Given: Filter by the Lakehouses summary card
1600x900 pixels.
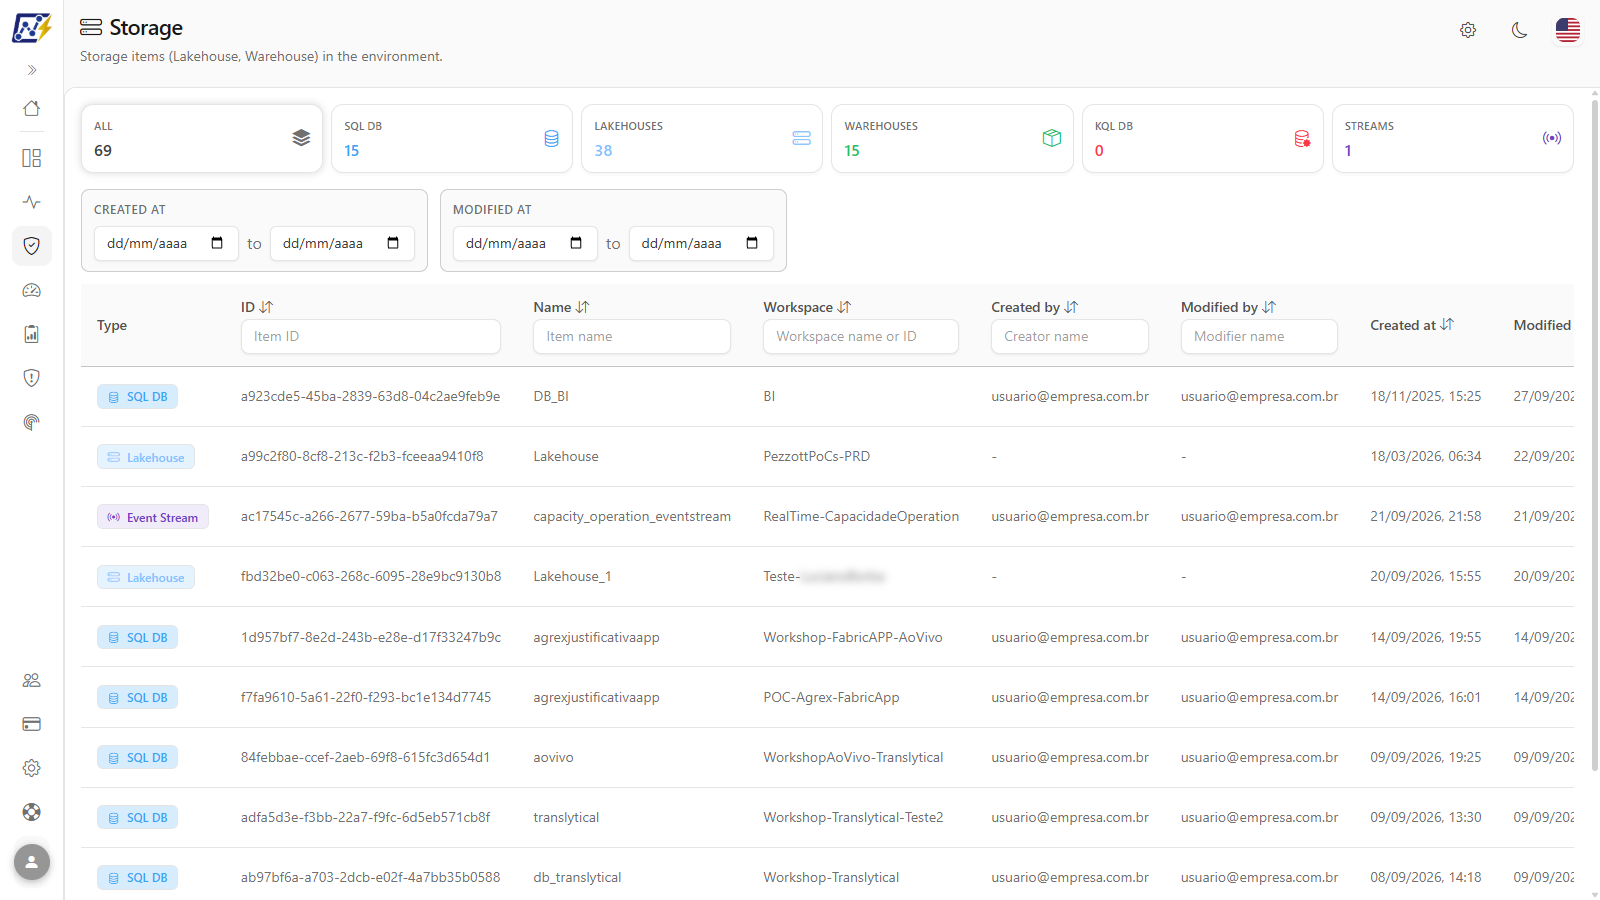Looking at the screenshot, I should coord(702,139).
